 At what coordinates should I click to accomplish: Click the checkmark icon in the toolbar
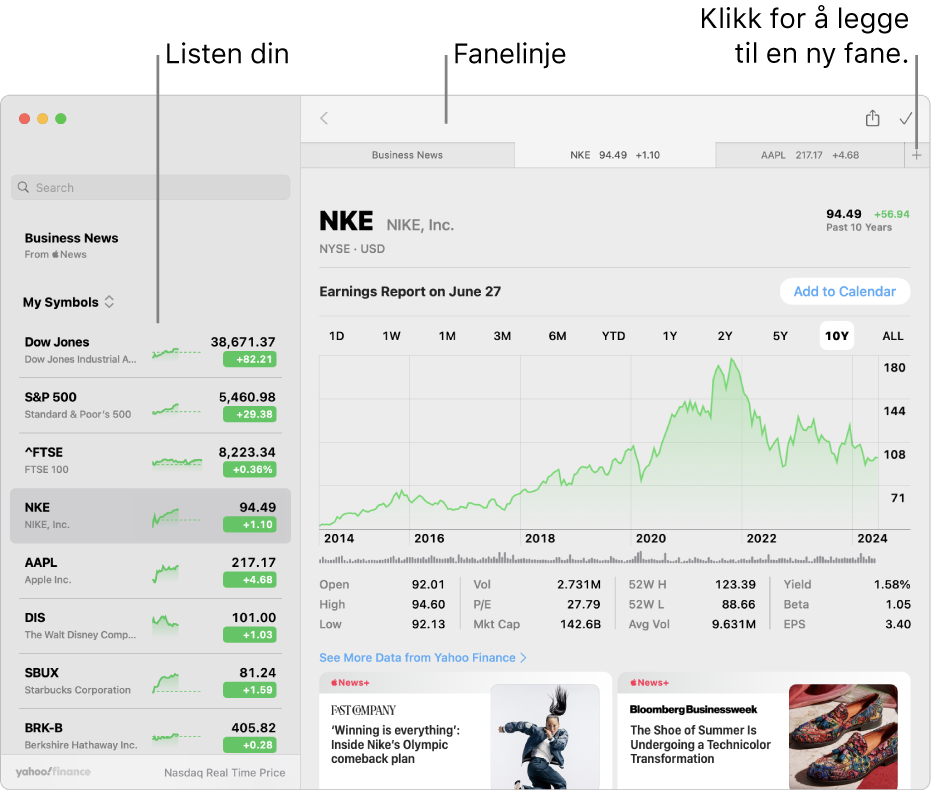[905, 119]
